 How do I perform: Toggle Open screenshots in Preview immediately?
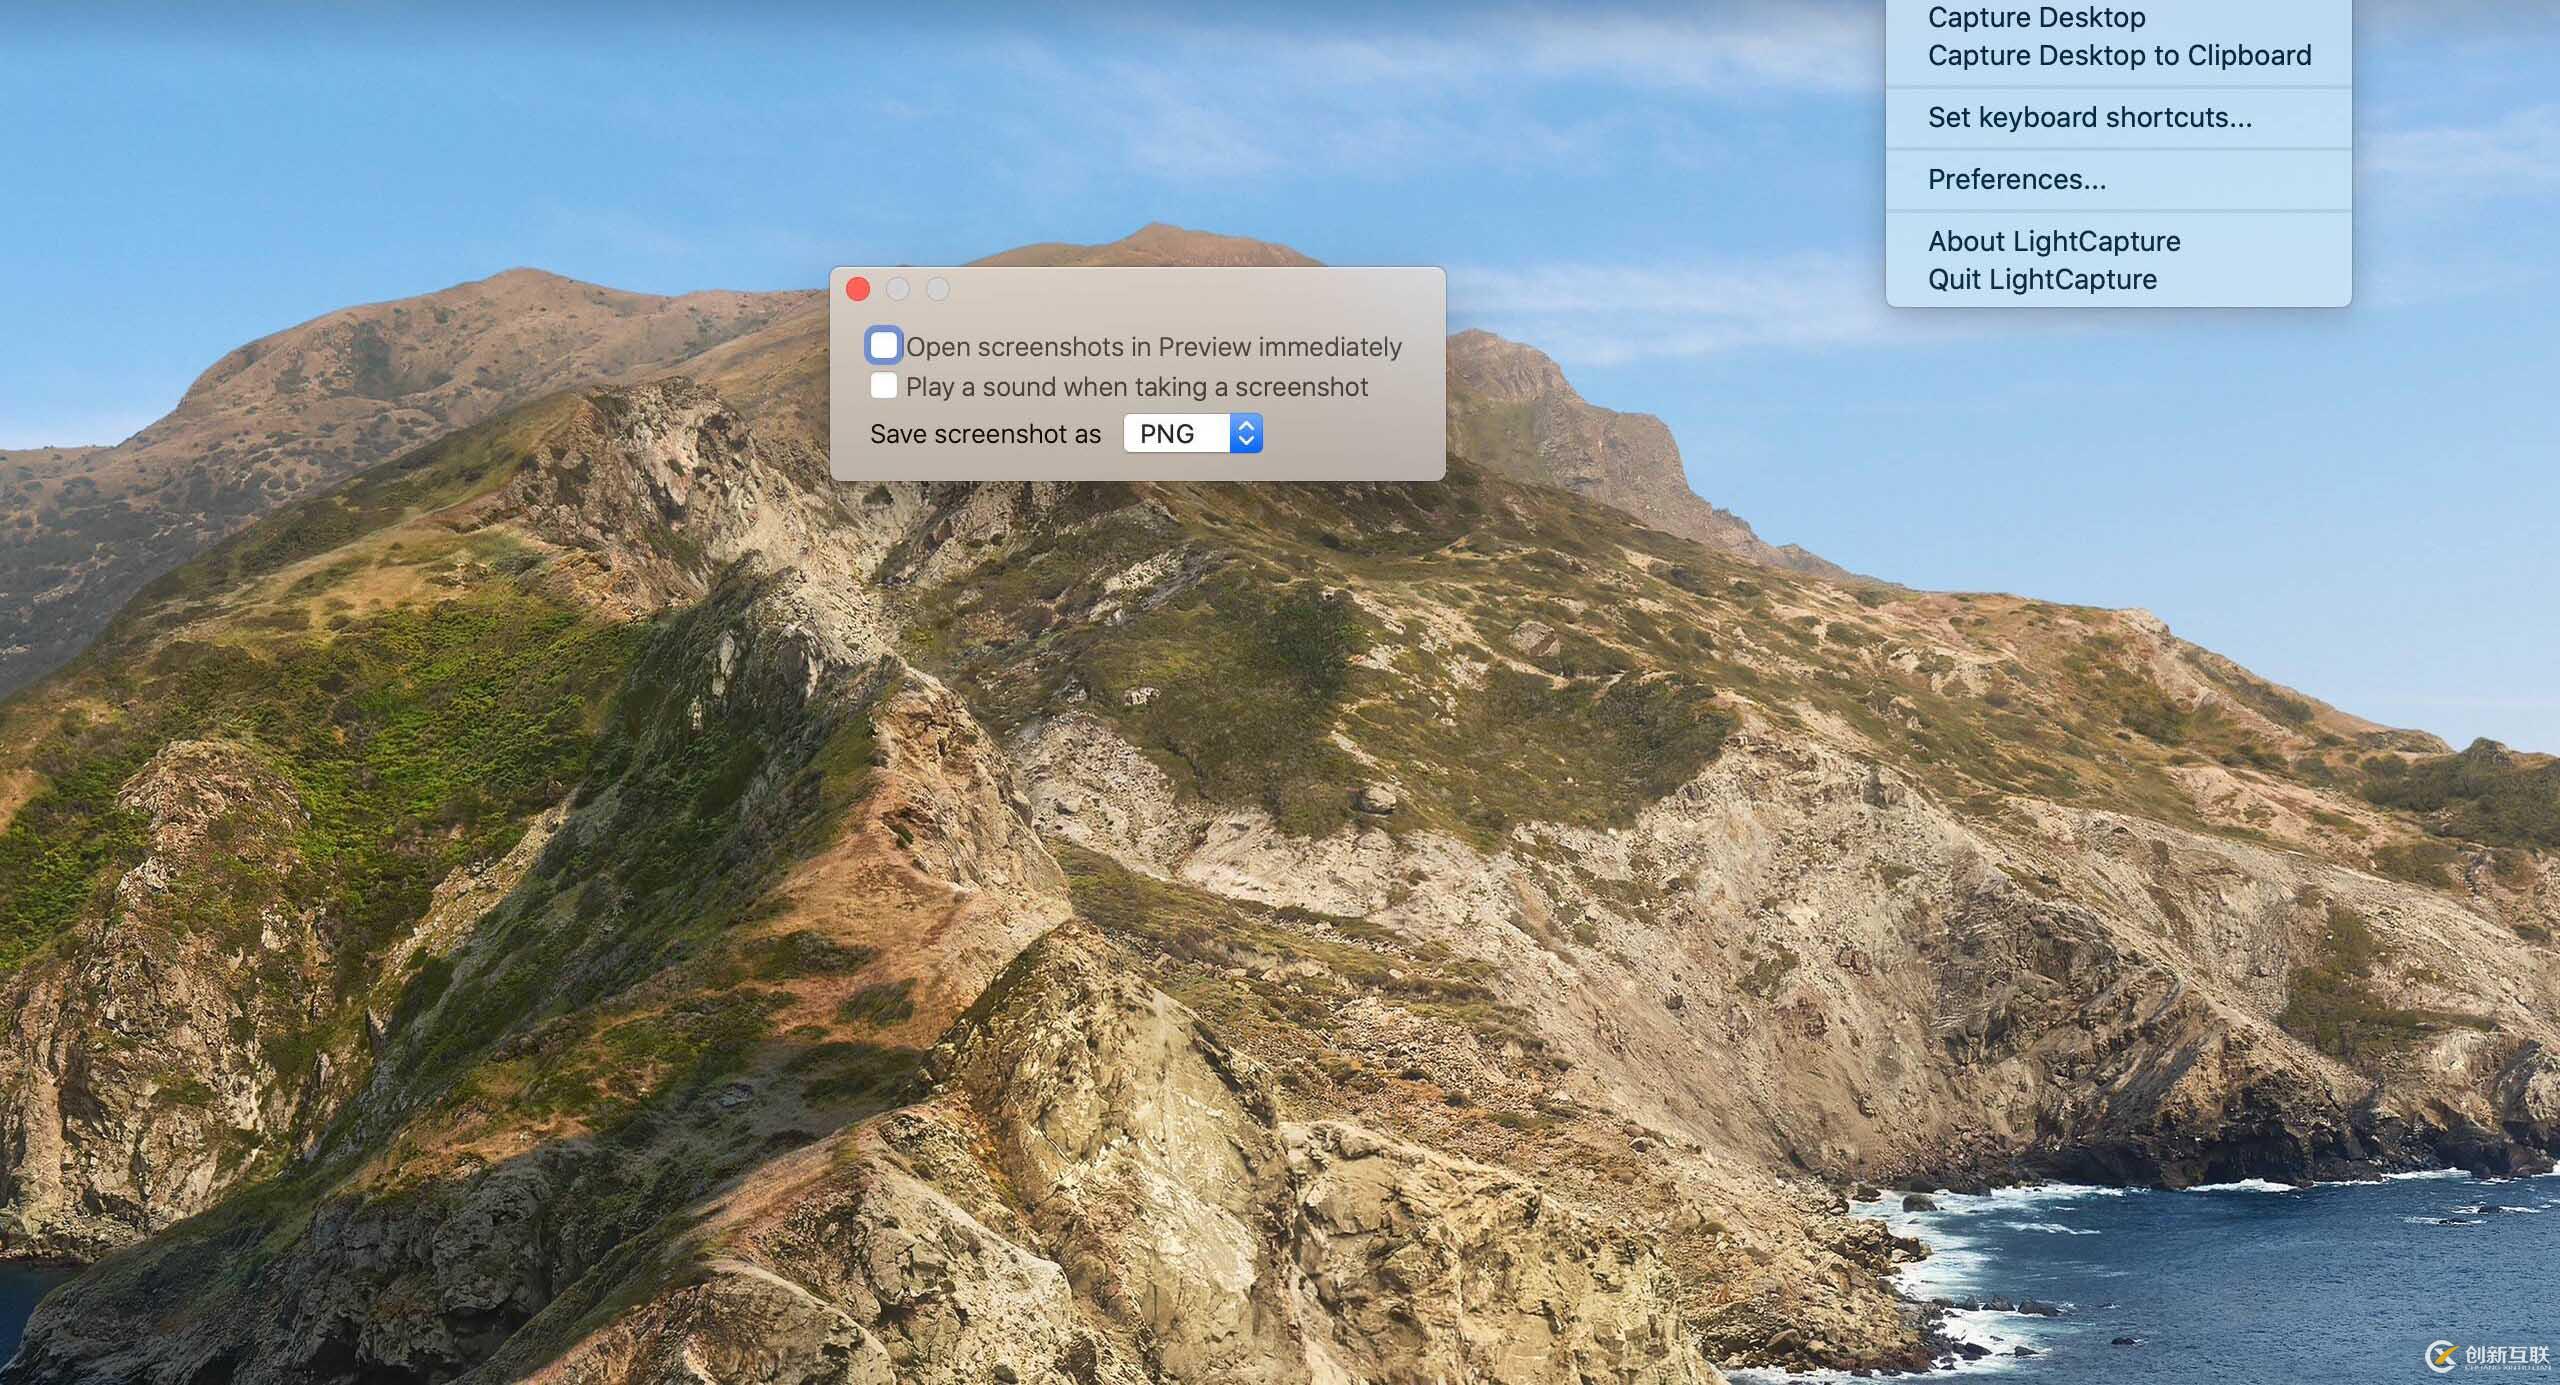pyautogui.click(x=885, y=346)
